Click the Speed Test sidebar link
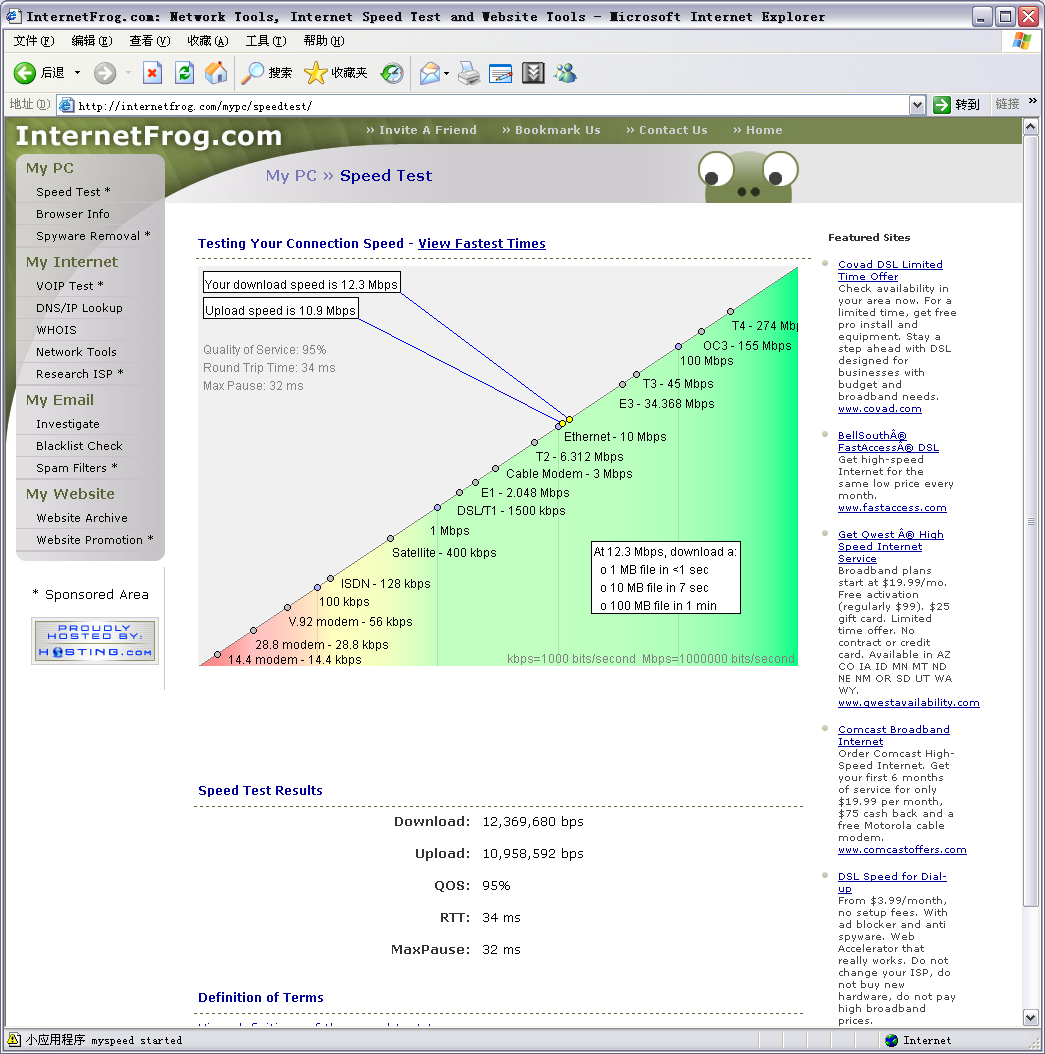1045x1054 pixels. [x=73, y=192]
